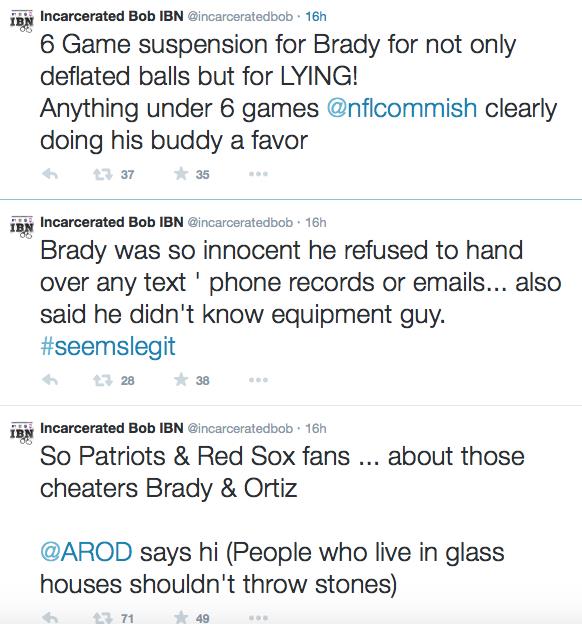Screen dimensions: 582x624
Task: Open the first tweet's 16h timestamp
Action: click(x=316, y=16)
